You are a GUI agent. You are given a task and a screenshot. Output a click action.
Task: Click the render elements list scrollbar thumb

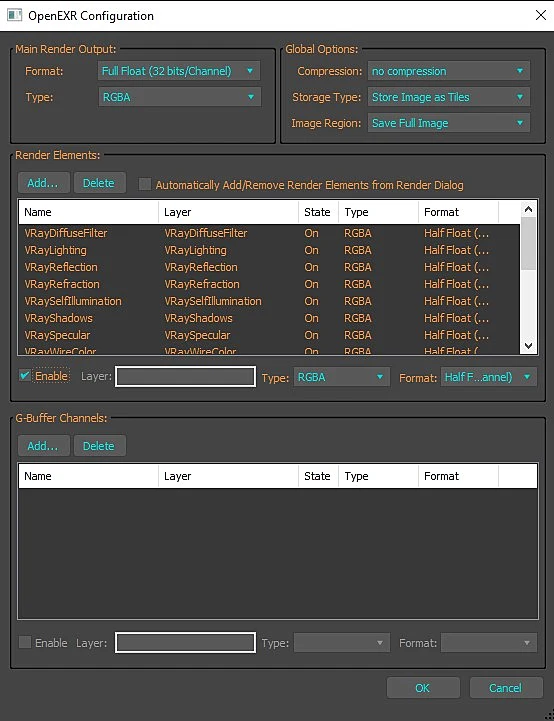[x=528, y=243]
